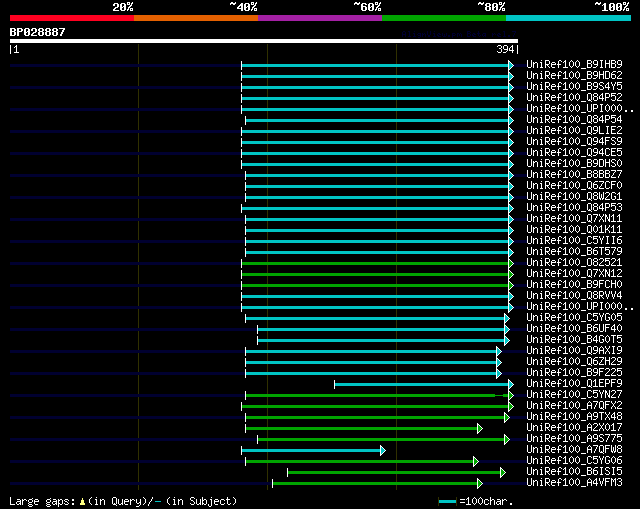Pick the UniRef100_Q6ZCF0 hit name
Screen dimensions: 640x509
(574, 186)
